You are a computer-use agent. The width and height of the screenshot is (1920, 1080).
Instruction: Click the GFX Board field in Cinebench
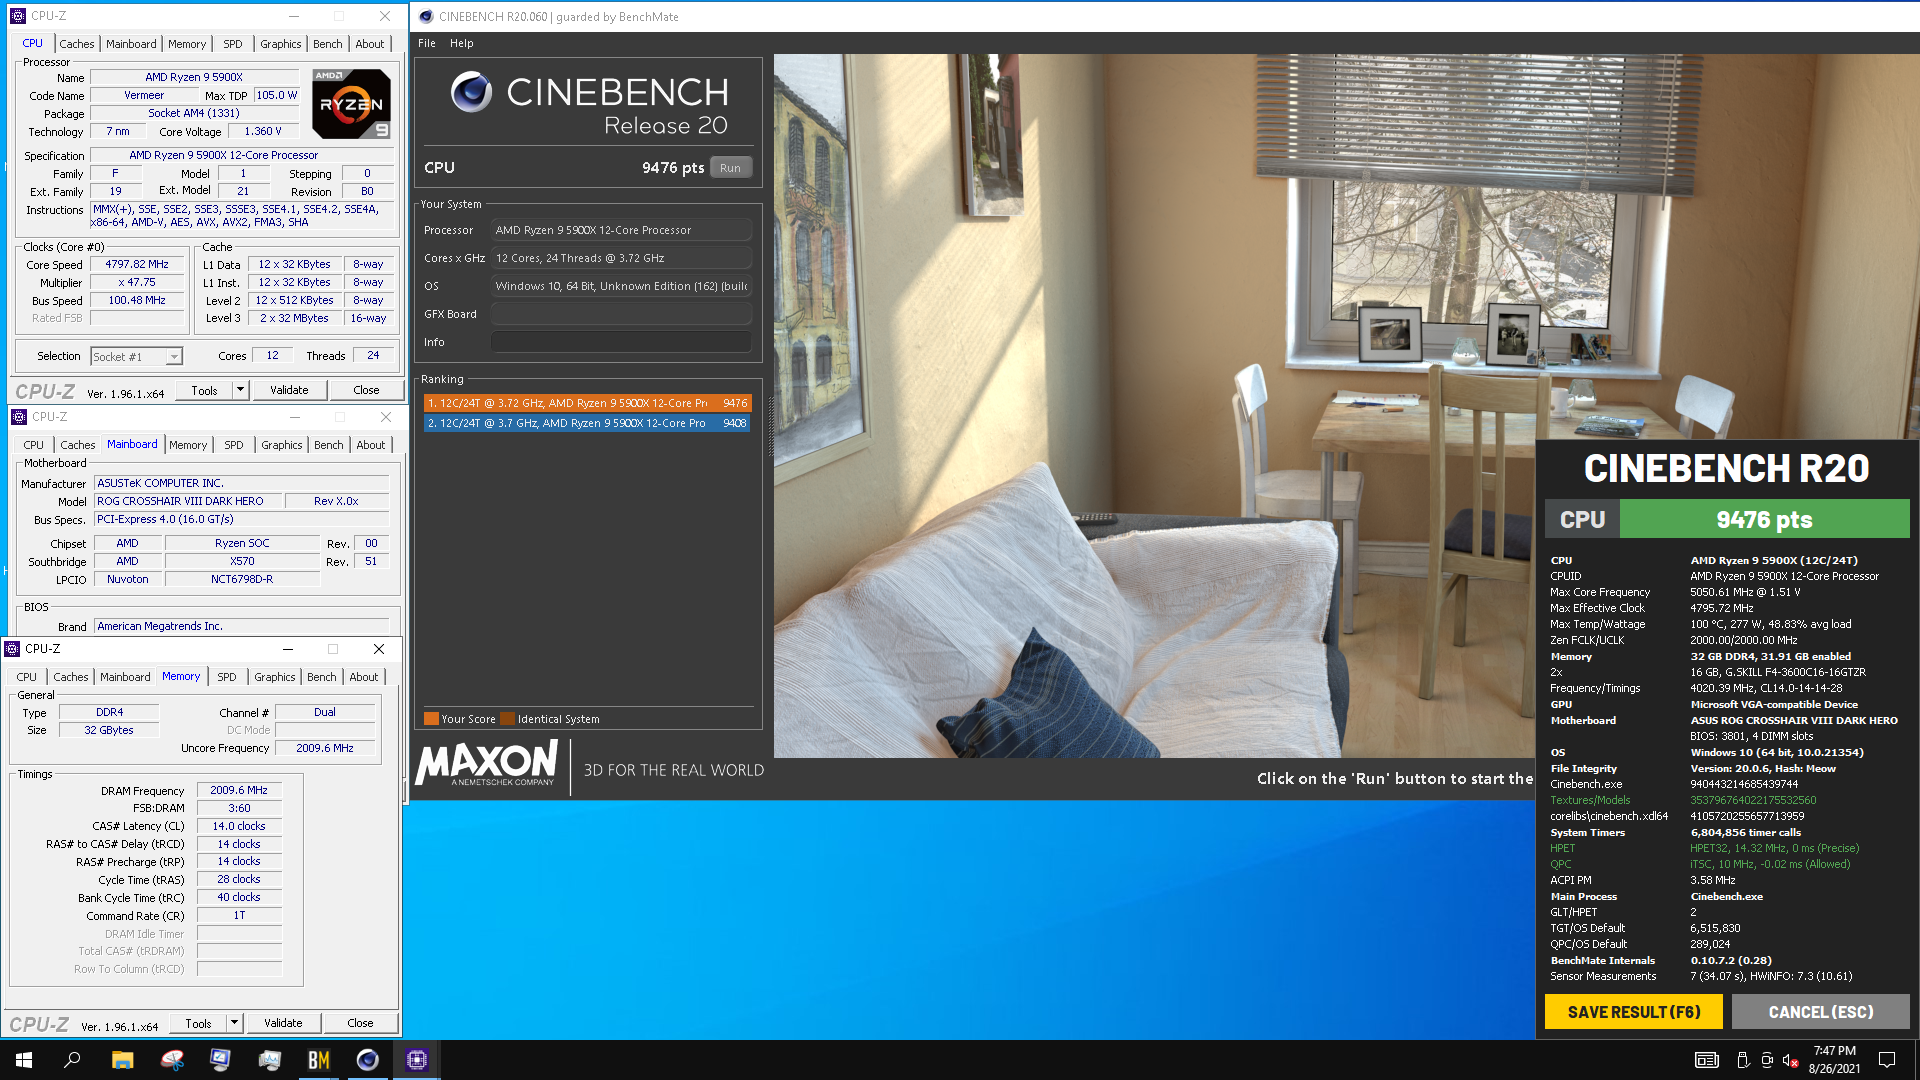pos(621,314)
